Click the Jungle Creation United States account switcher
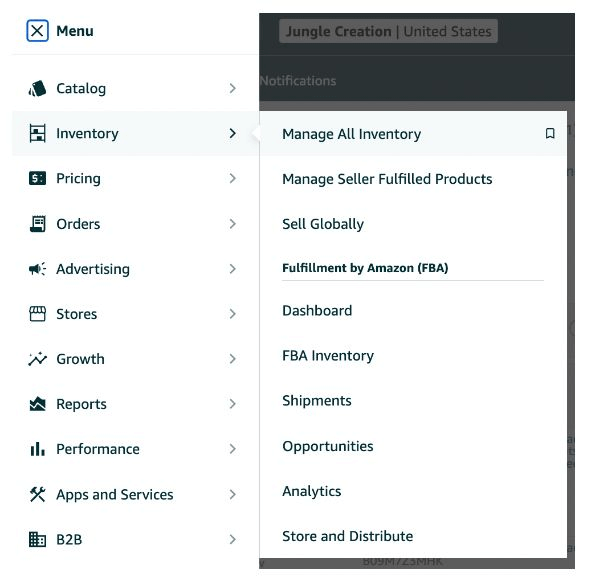 point(388,31)
